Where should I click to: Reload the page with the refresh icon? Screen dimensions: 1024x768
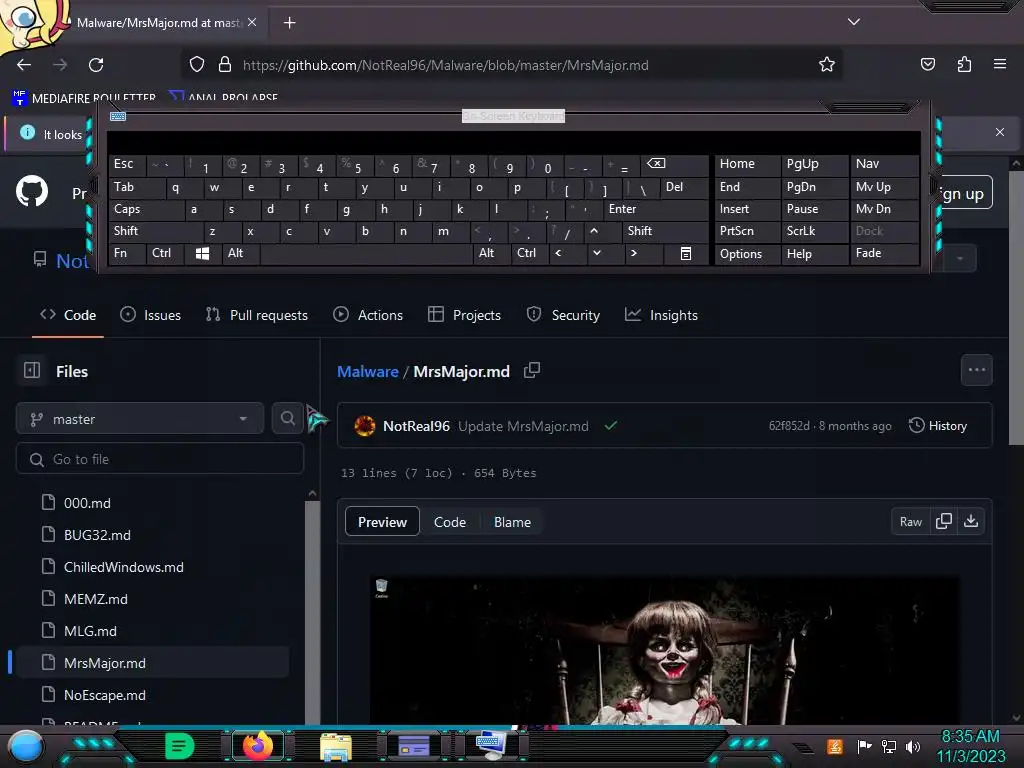click(x=96, y=65)
